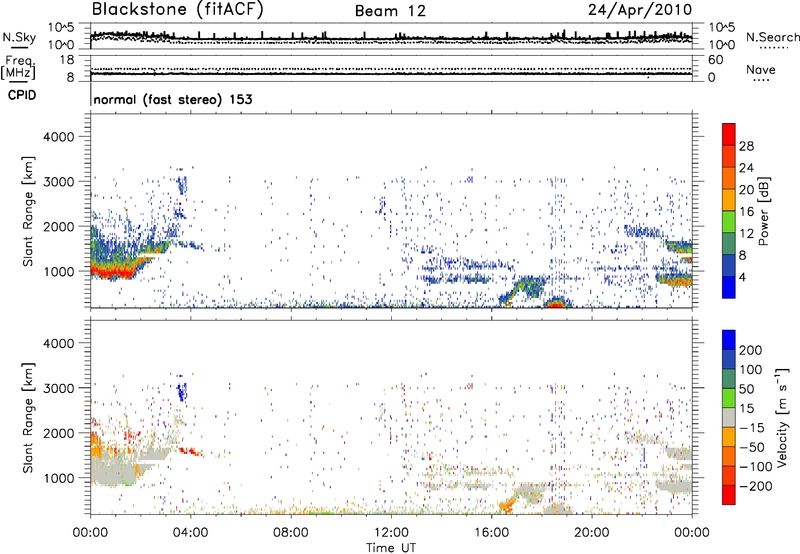Click the '60' Nave tick label
The image size is (800, 554).
(x=715, y=60)
